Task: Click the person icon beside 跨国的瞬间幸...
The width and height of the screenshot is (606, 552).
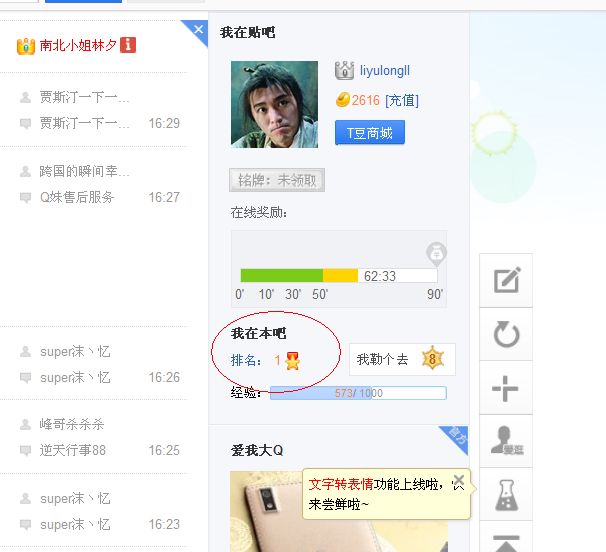Action: pyautogui.click(x=25, y=171)
